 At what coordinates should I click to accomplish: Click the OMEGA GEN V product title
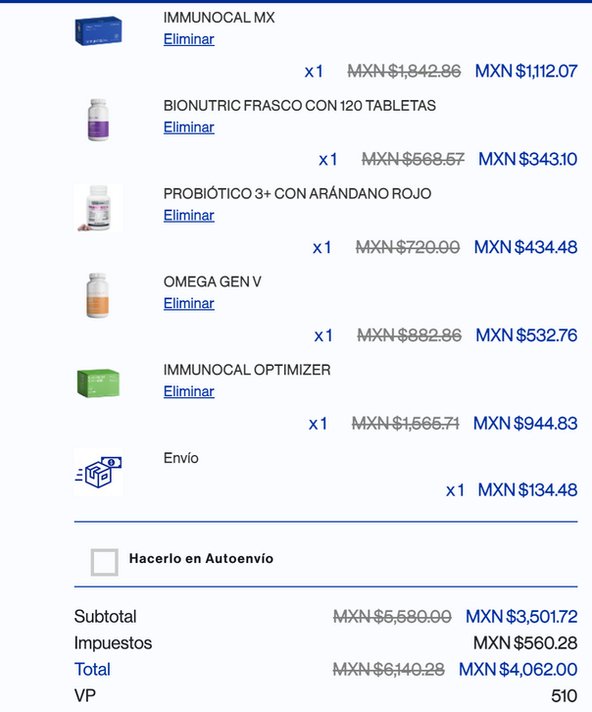tap(212, 282)
